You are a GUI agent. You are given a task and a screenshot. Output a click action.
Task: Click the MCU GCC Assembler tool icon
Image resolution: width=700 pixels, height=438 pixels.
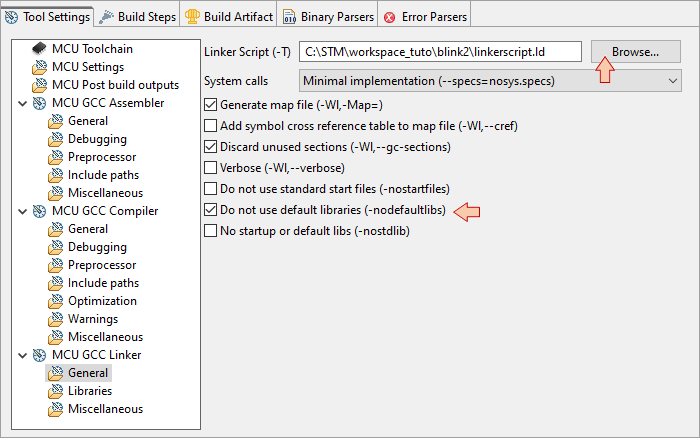point(39,103)
